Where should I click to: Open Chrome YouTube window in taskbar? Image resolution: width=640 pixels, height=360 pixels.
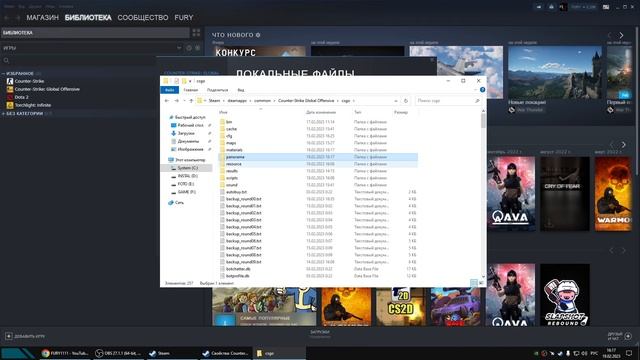[x=65, y=353]
